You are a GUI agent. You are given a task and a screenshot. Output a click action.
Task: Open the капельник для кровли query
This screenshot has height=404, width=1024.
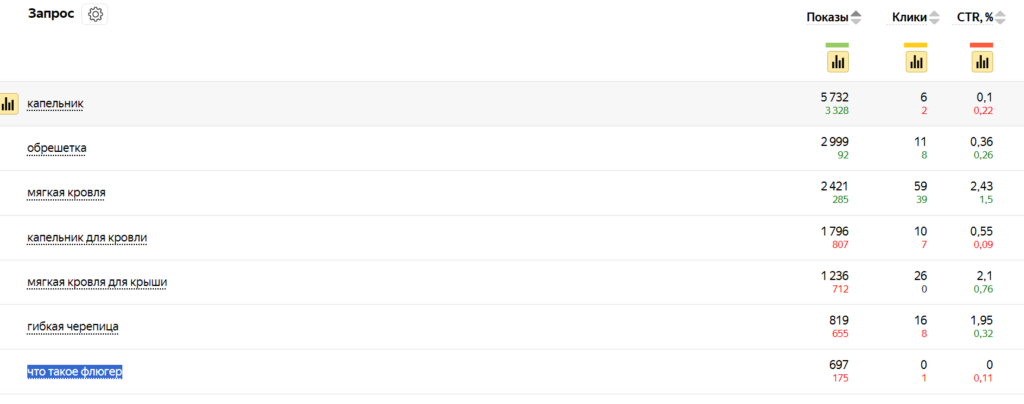click(x=87, y=237)
